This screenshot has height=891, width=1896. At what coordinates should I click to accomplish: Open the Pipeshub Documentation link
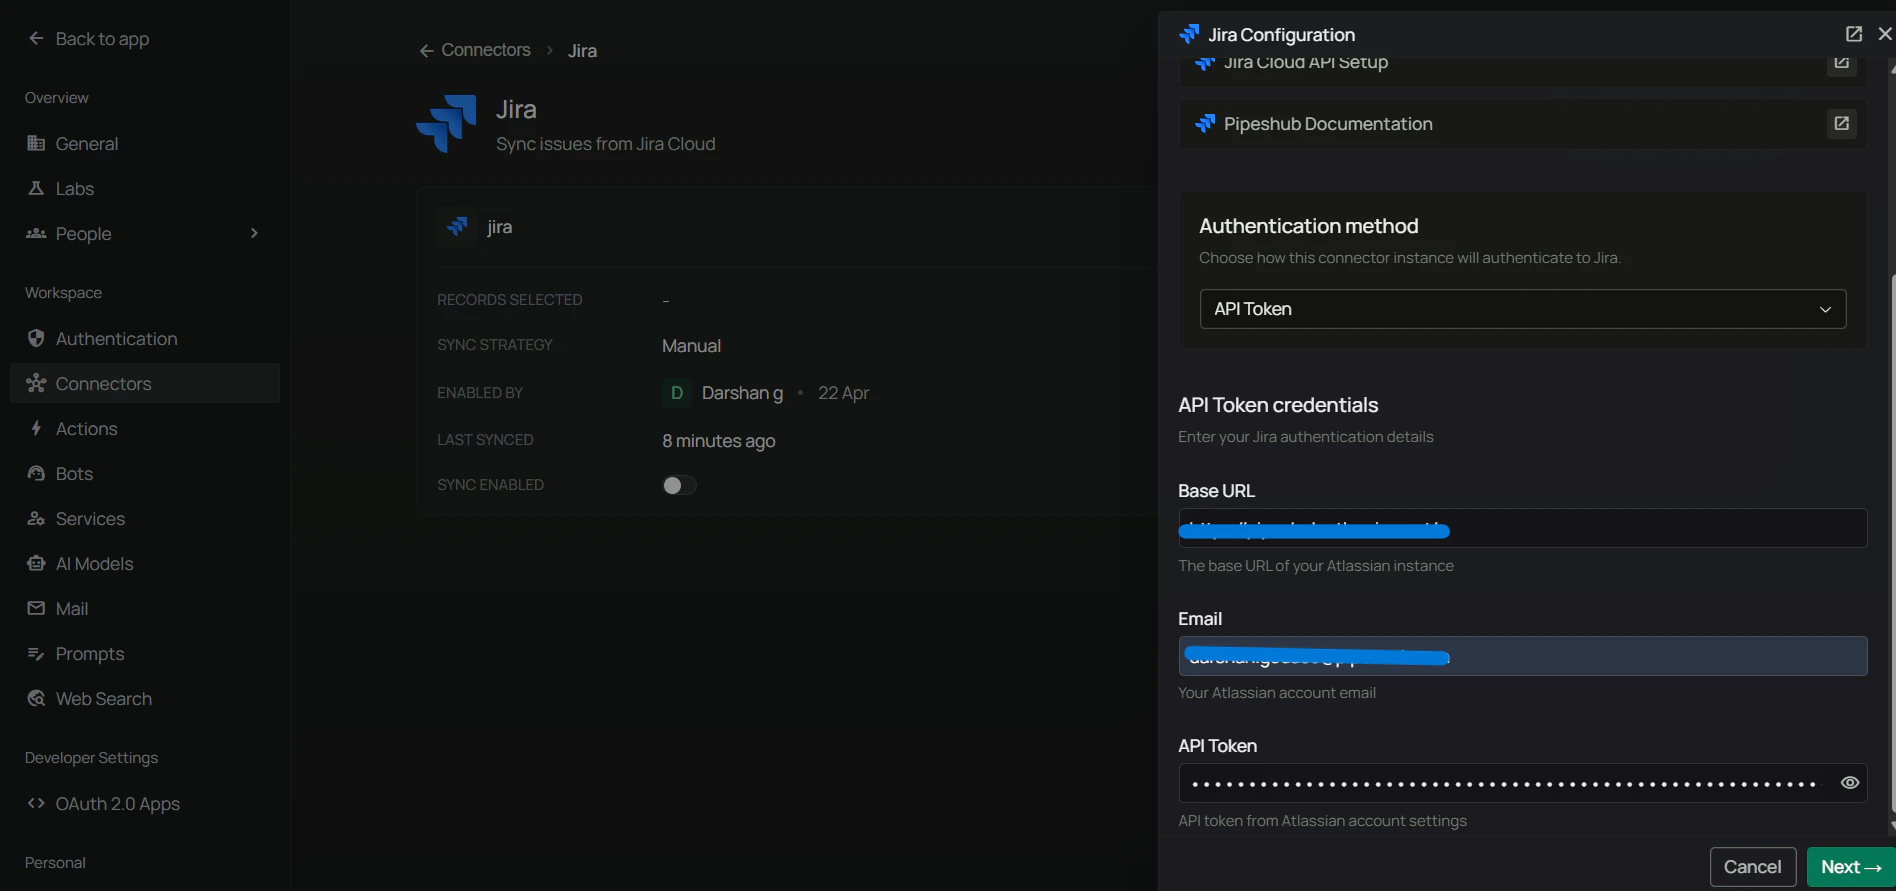[x=1523, y=124]
